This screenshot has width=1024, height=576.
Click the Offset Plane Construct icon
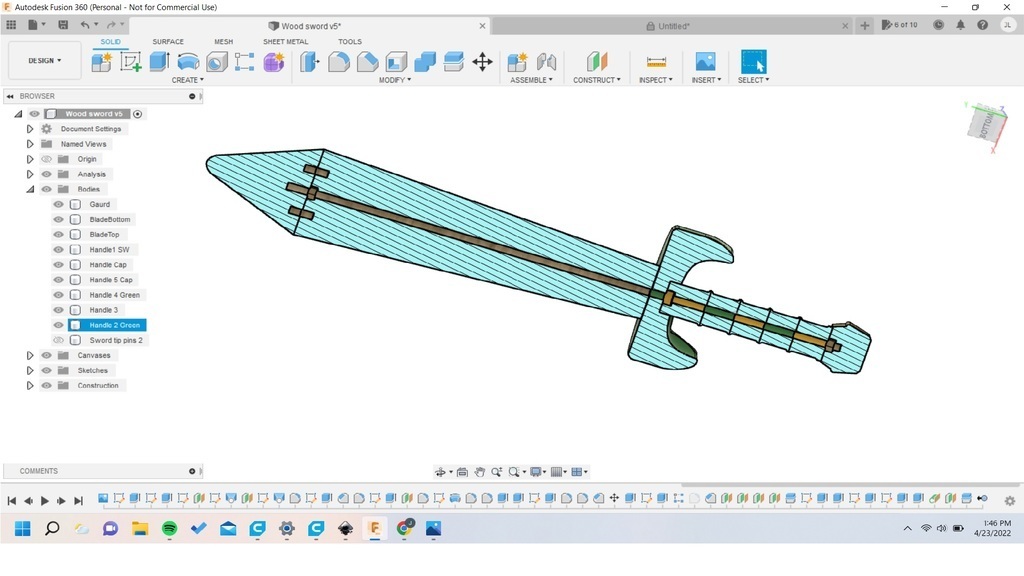tap(597, 62)
